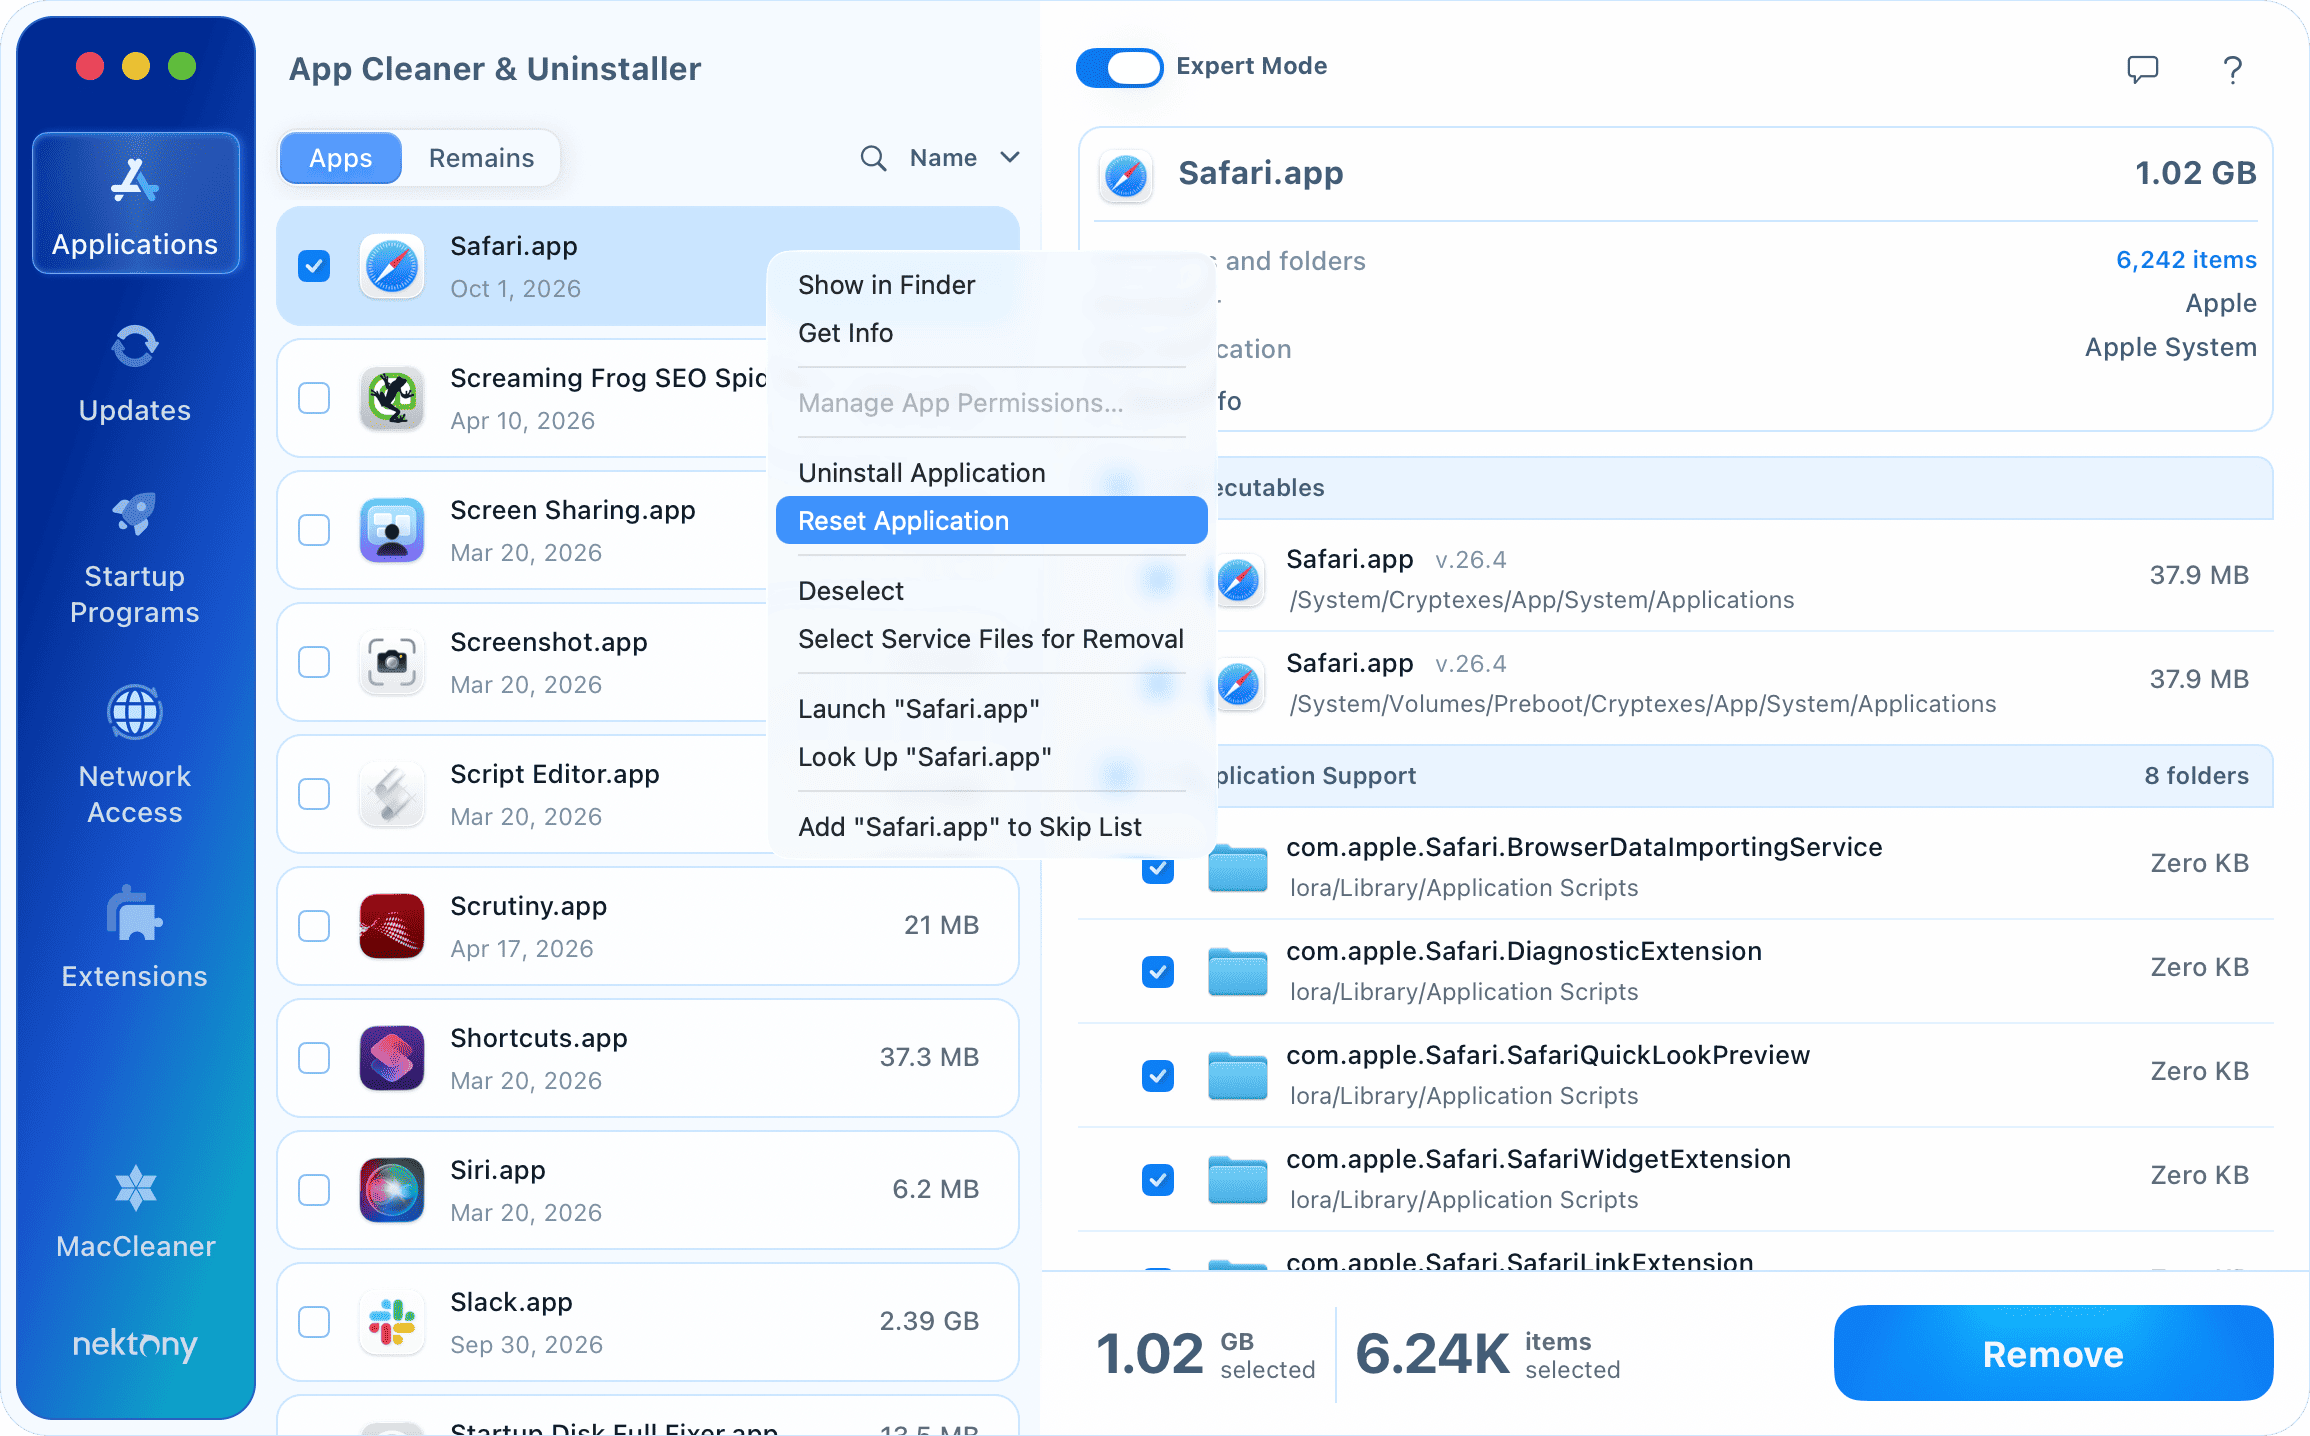Check the Slack.app checkbox

pyautogui.click(x=314, y=1322)
